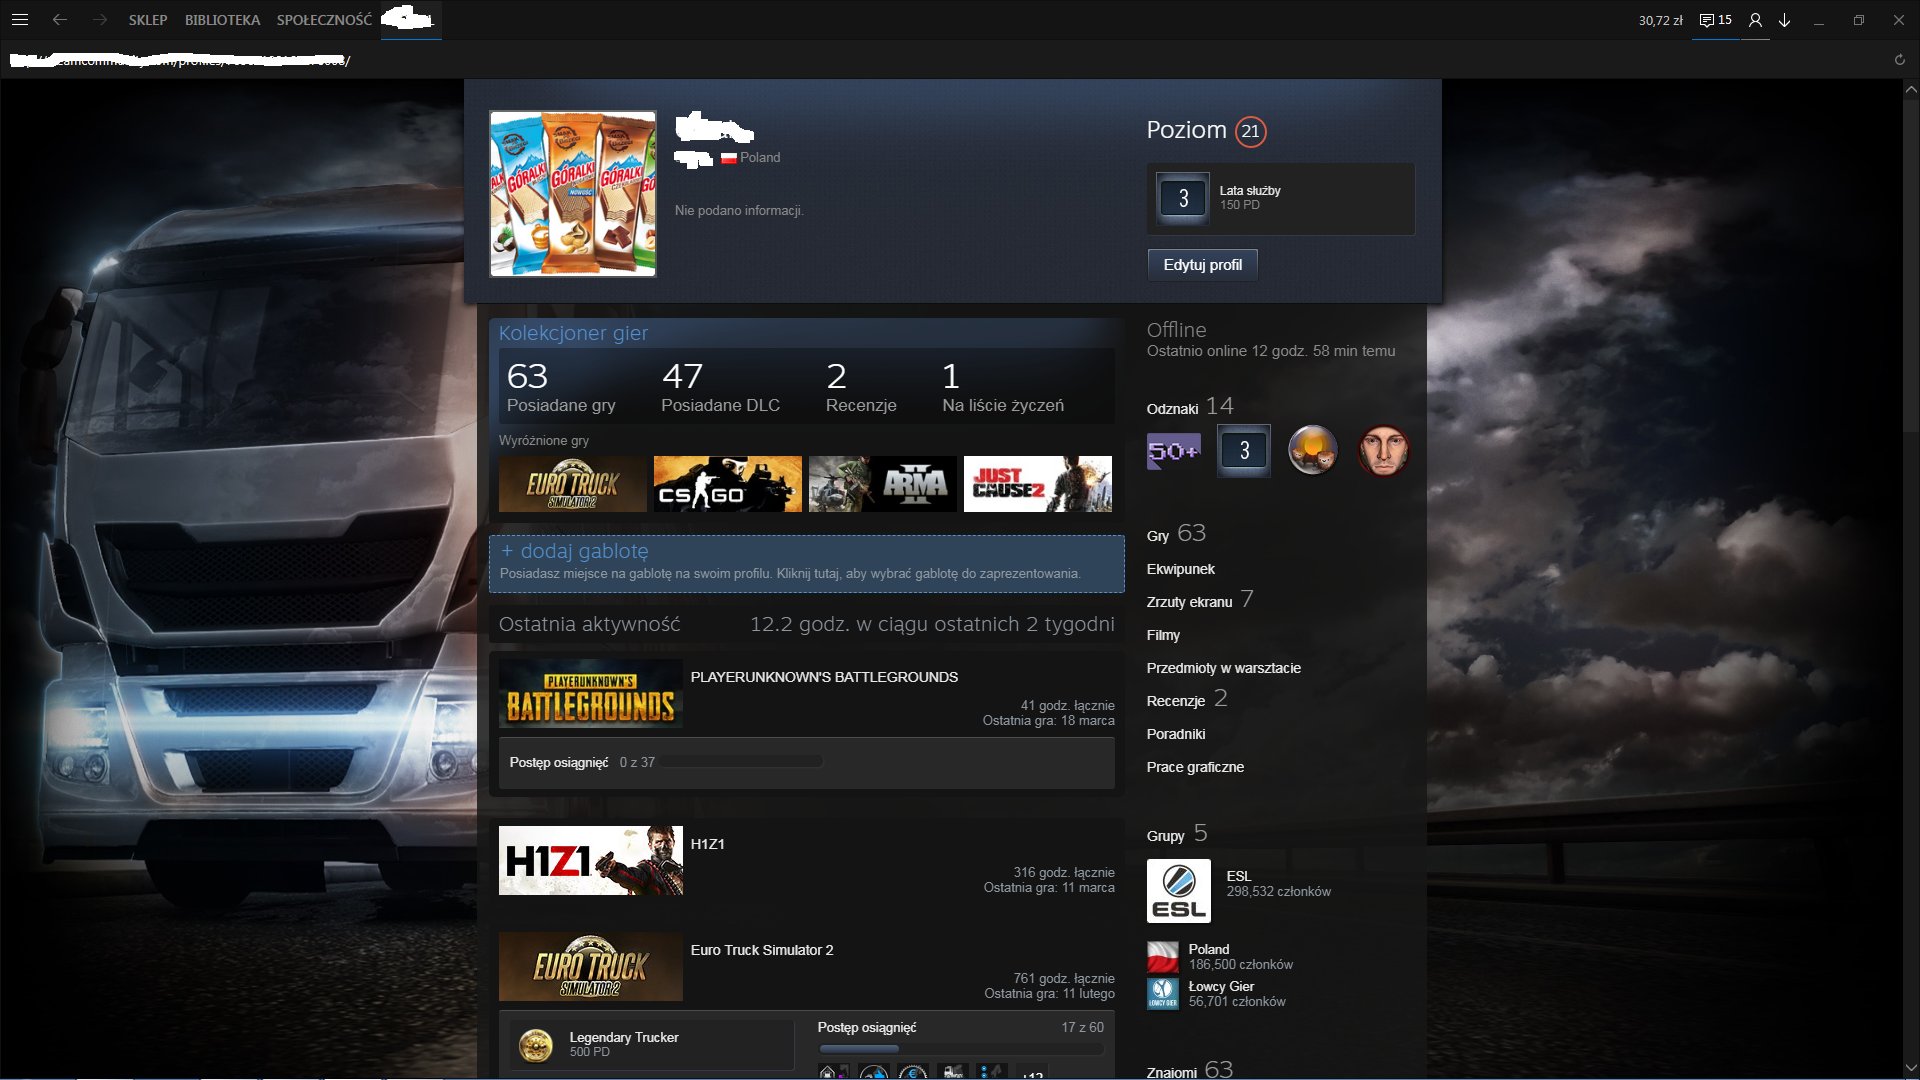Open 47 Posiadane DLC stat
This screenshot has width=1920, height=1080.
pos(720,387)
